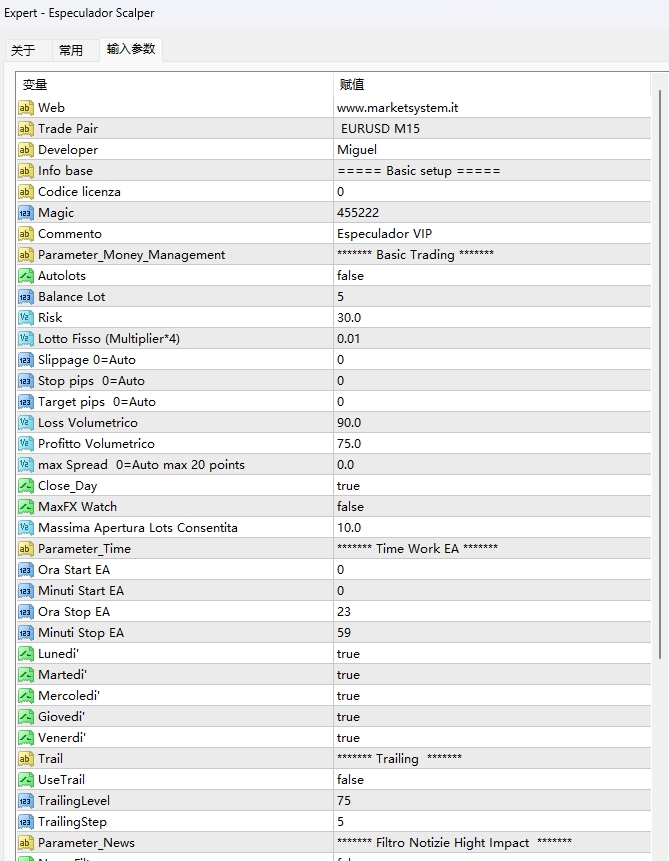Click the double icon next to Risk

click(26, 318)
